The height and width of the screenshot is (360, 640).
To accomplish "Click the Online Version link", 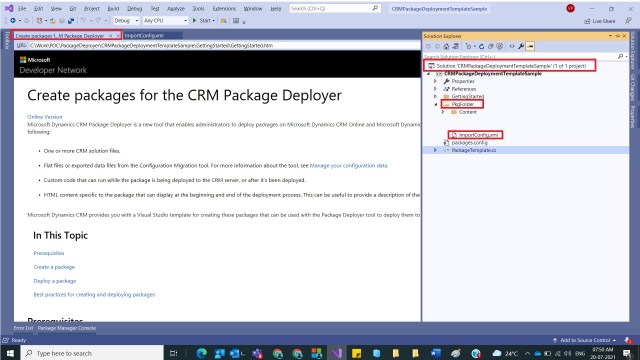I will coord(44,117).
